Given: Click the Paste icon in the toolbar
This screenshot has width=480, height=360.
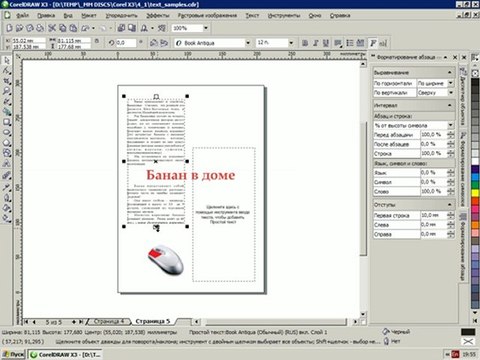Looking at the screenshot, I should (x=73, y=28).
